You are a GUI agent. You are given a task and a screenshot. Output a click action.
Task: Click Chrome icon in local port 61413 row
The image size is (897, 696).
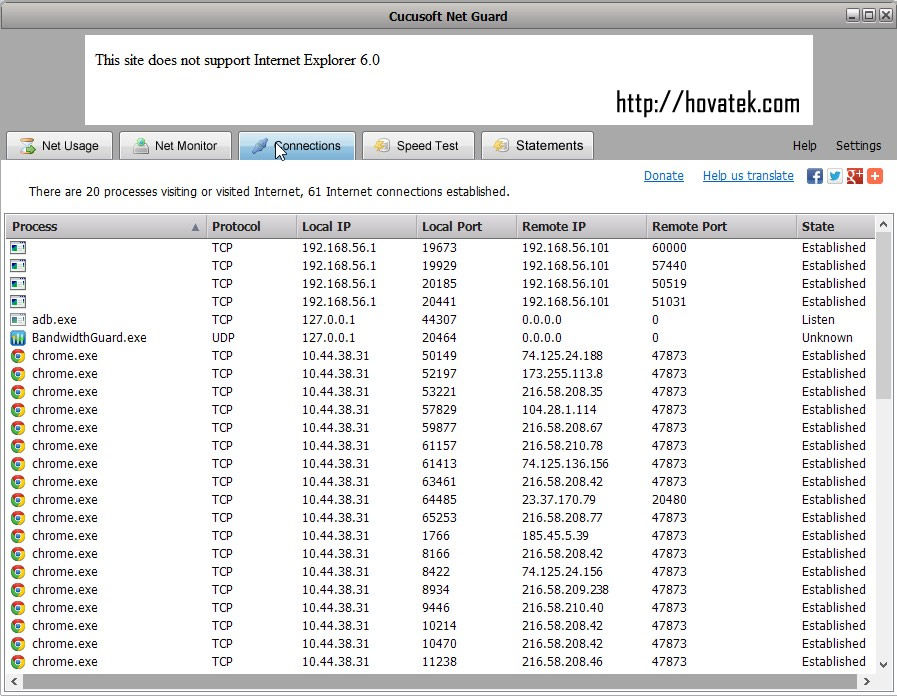coord(18,464)
